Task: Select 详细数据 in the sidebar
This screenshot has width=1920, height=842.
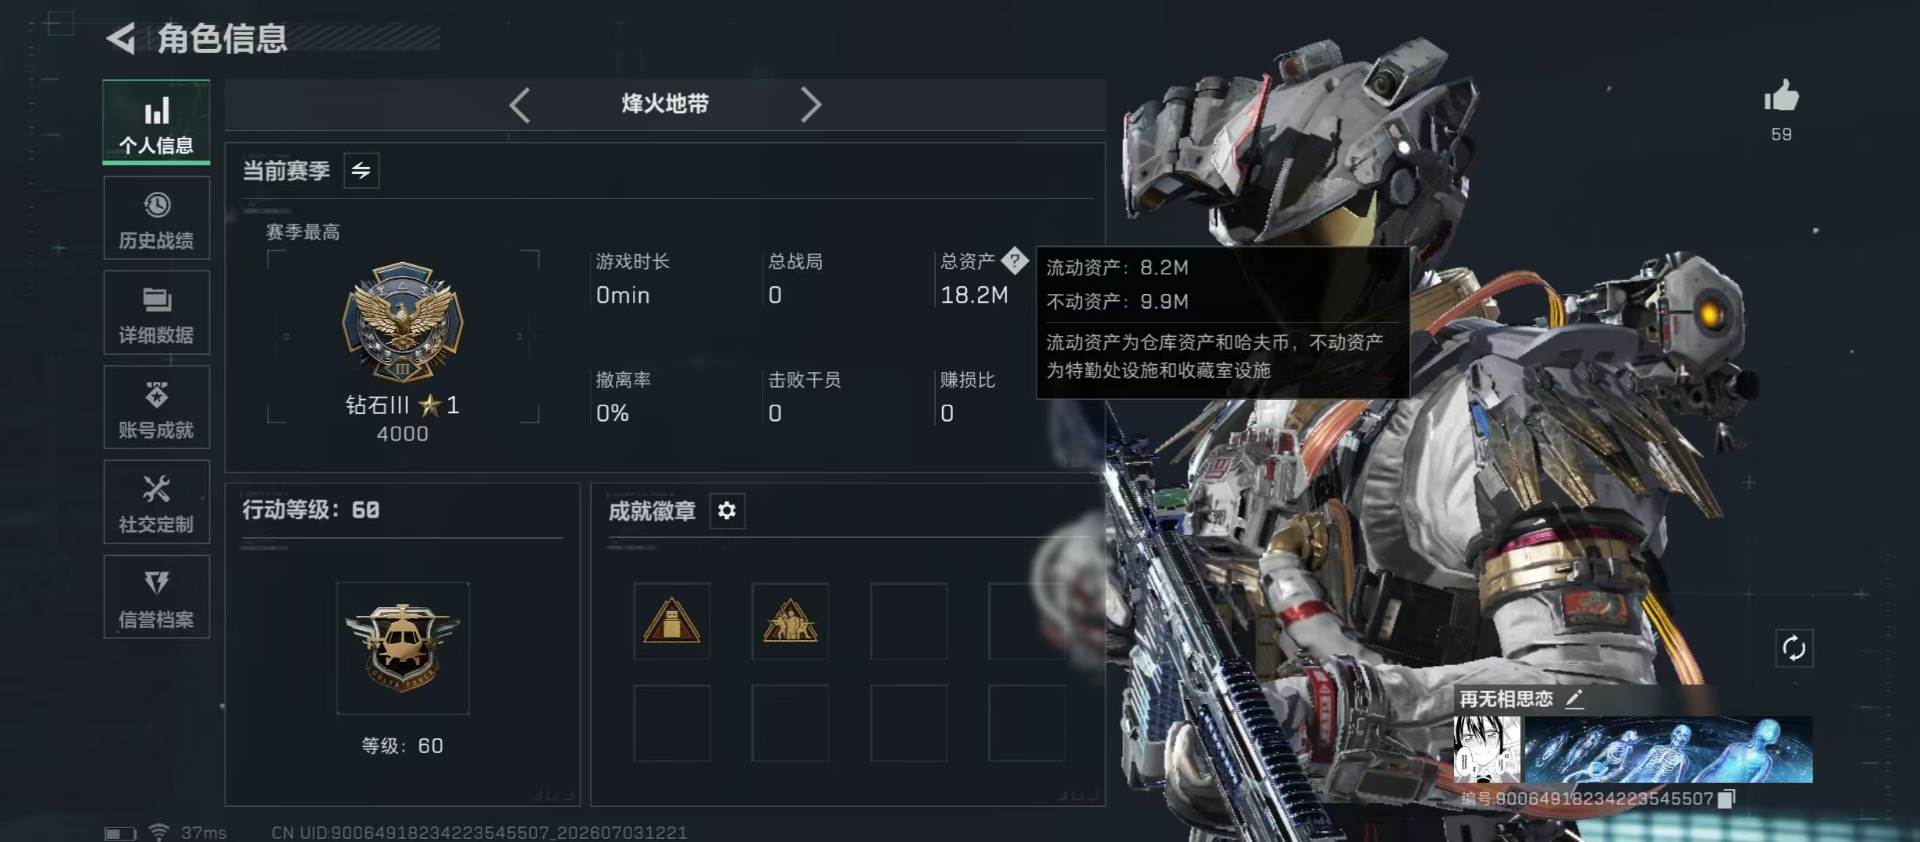Action: point(156,313)
